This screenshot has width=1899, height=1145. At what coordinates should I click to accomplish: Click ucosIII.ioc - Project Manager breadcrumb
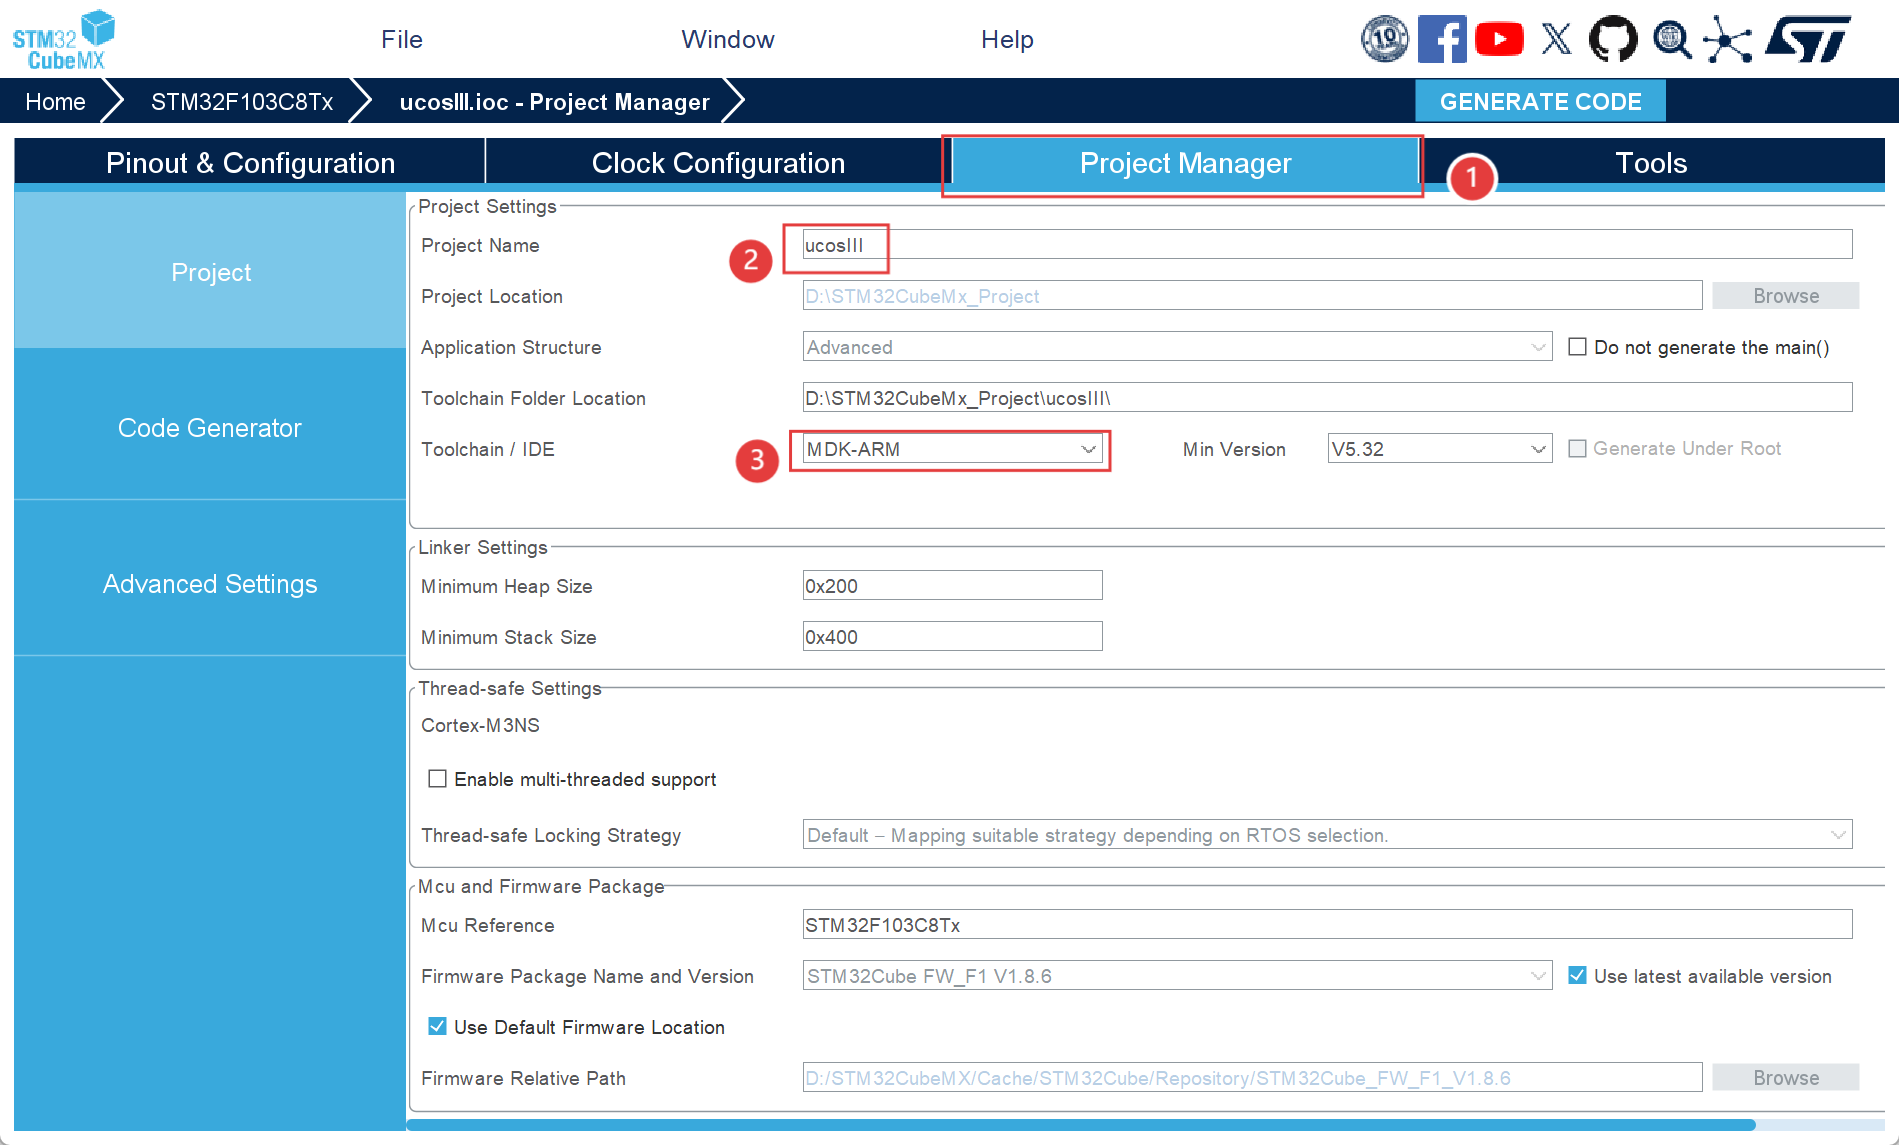coord(555,102)
